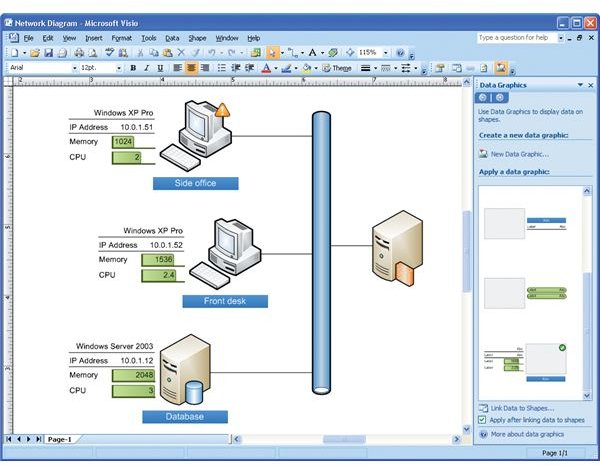Select the Database label
Viewport: 600px width, 466px height.
click(x=185, y=417)
